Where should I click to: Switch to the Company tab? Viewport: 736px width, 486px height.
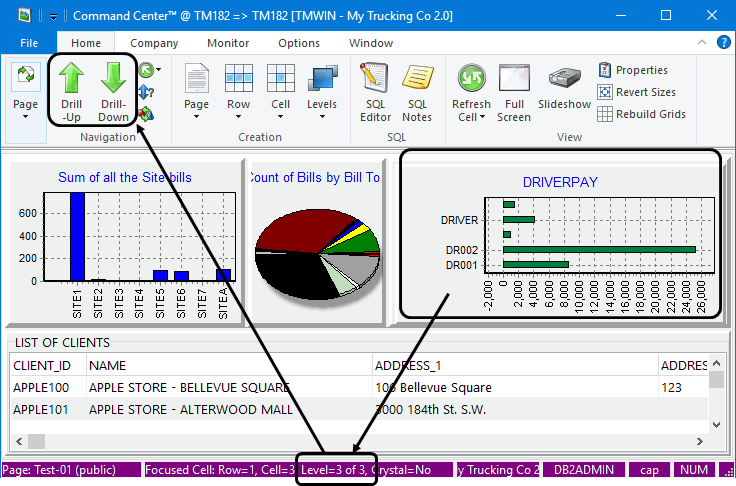coord(154,43)
